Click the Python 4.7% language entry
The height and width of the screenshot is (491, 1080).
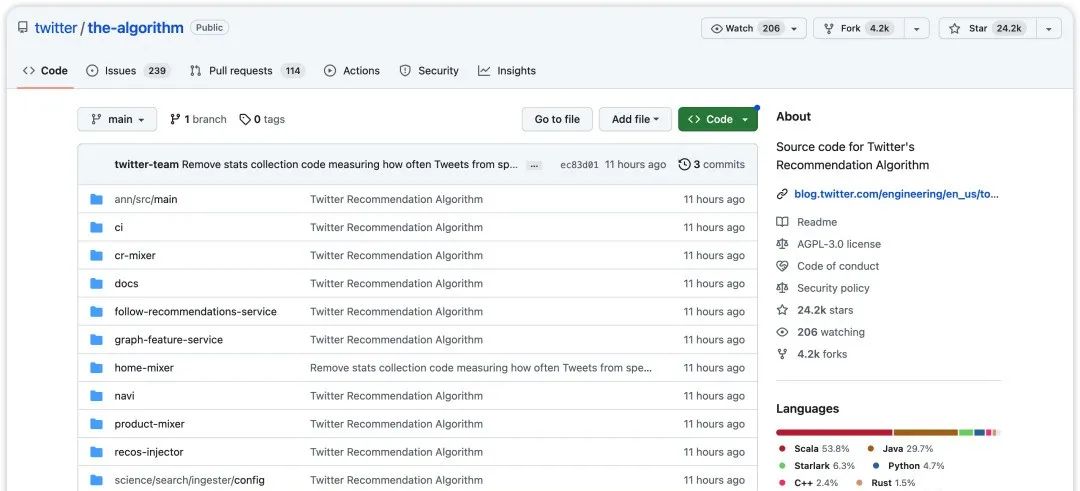908,466
